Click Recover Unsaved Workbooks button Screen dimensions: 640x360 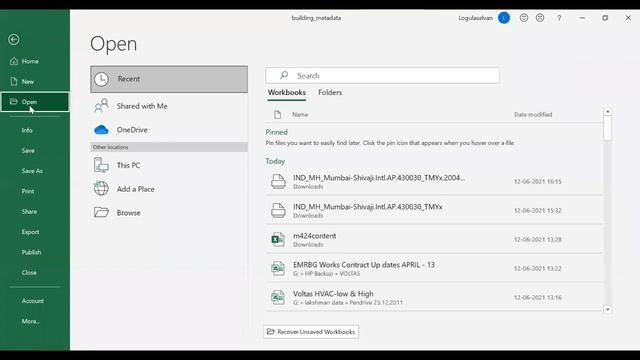311,332
